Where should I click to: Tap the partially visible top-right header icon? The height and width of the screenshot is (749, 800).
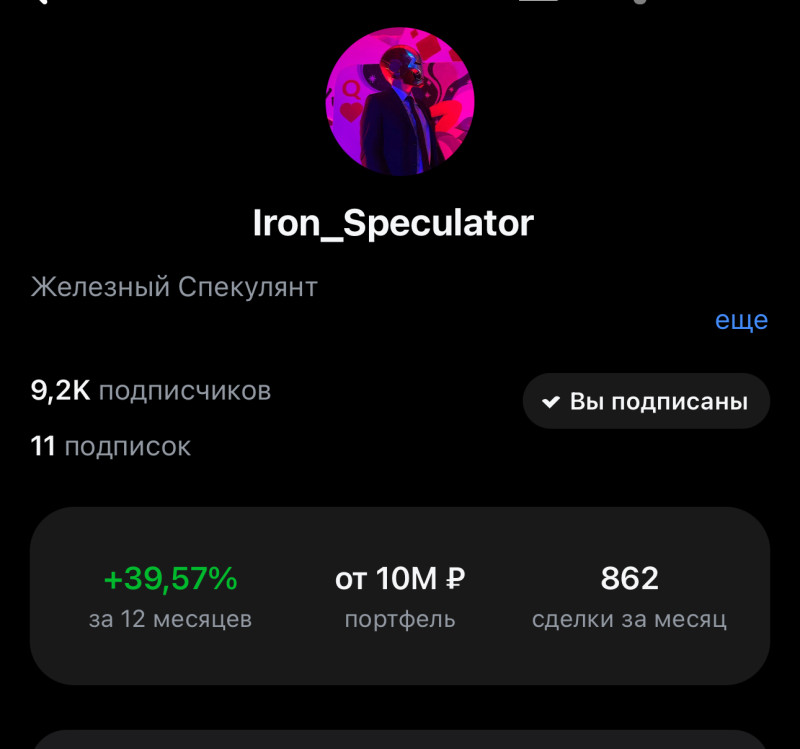coord(640,3)
